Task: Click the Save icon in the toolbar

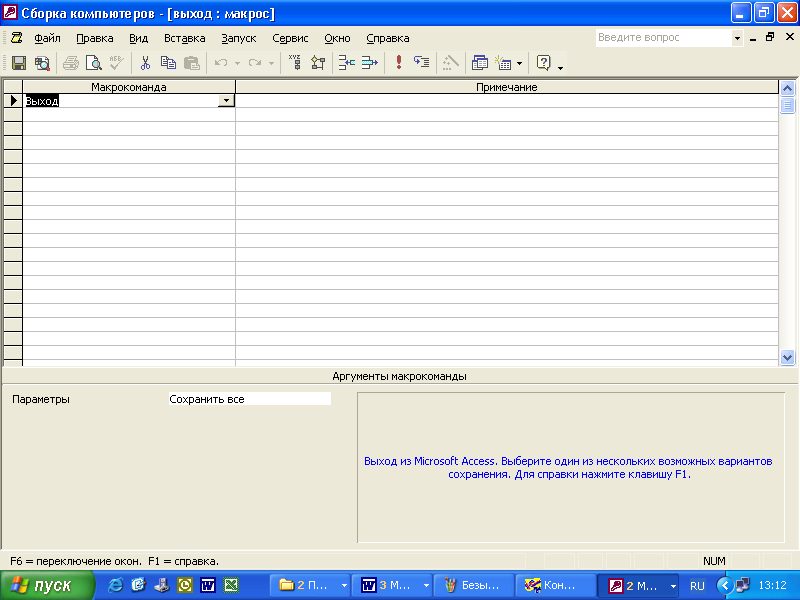Action: point(18,63)
